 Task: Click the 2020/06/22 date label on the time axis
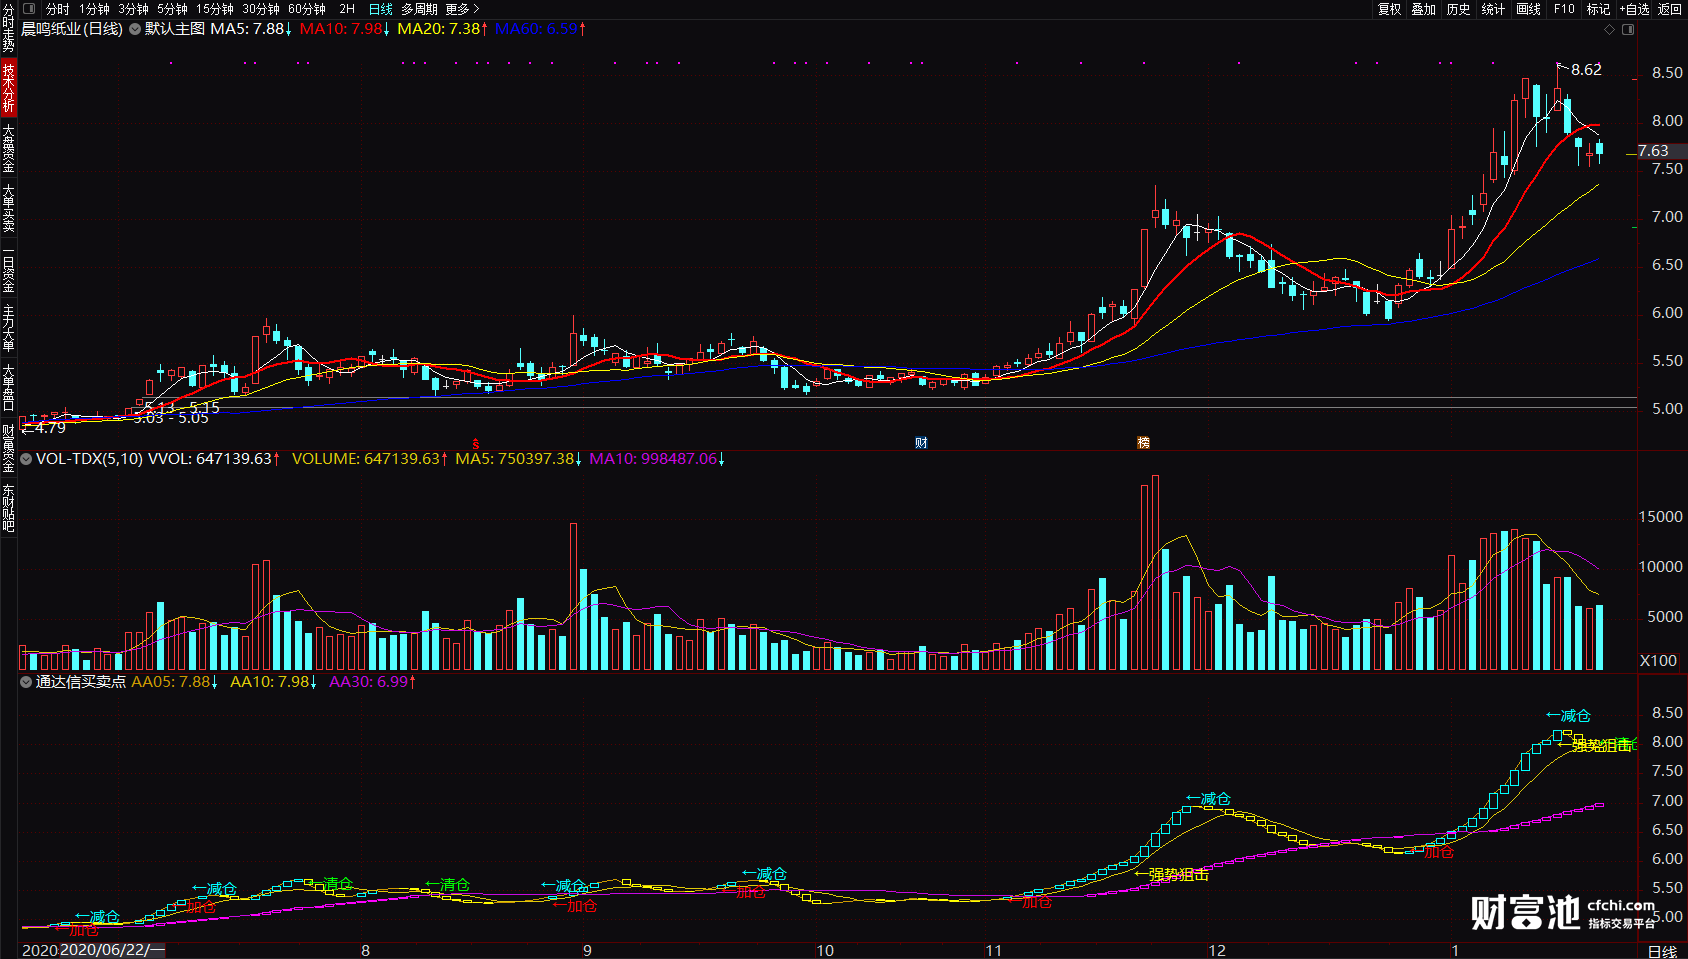click(112, 950)
